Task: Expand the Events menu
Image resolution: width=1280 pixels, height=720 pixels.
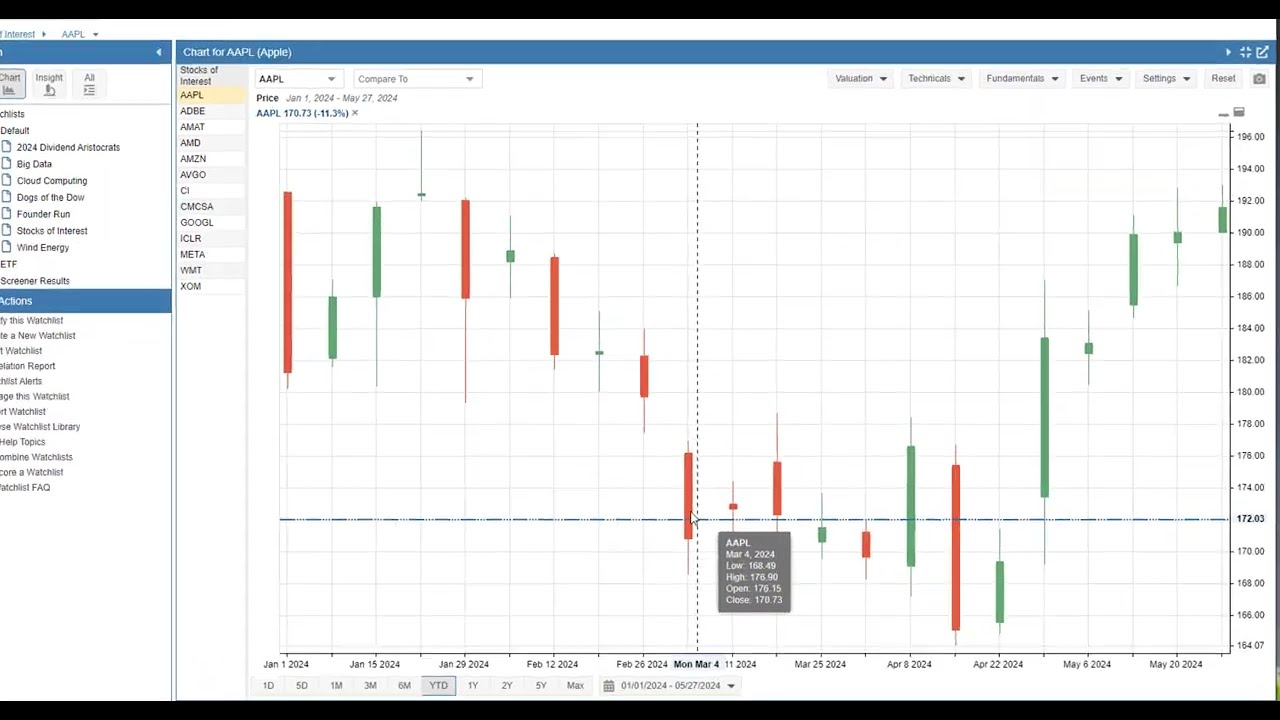Action: click(x=1100, y=78)
